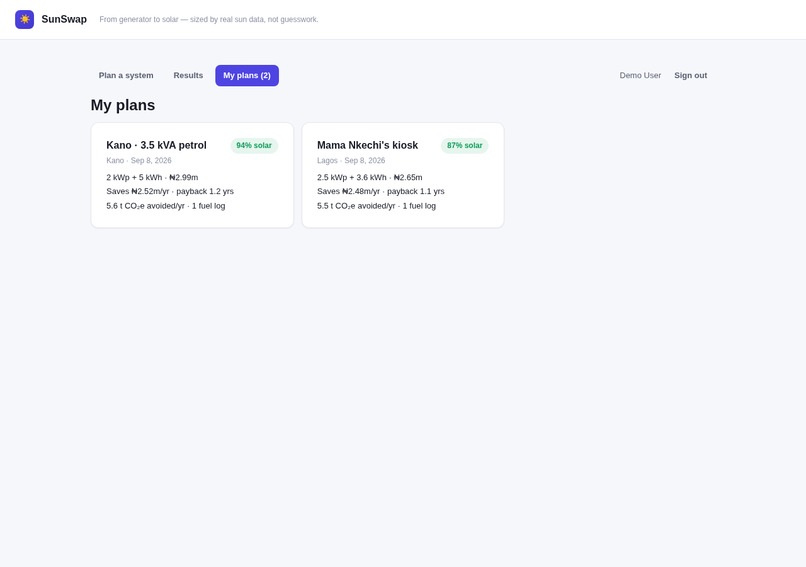The height and width of the screenshot is (567, 806).
Task: Click Saves ₦2.48m/yr payback 1.1 yrs line
Action: pos(381,191)
